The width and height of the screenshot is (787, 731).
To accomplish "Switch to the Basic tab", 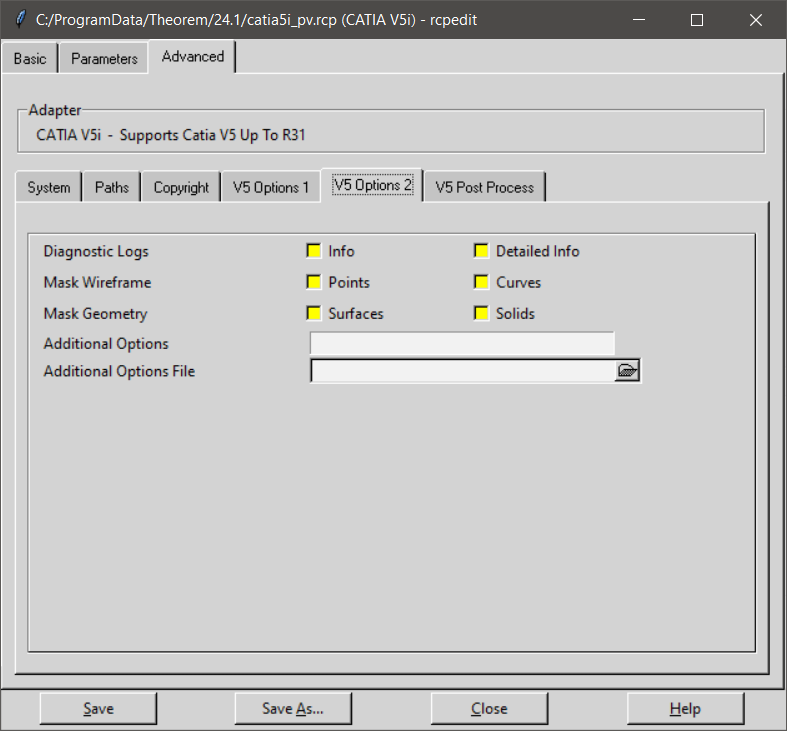I will 30,59.
